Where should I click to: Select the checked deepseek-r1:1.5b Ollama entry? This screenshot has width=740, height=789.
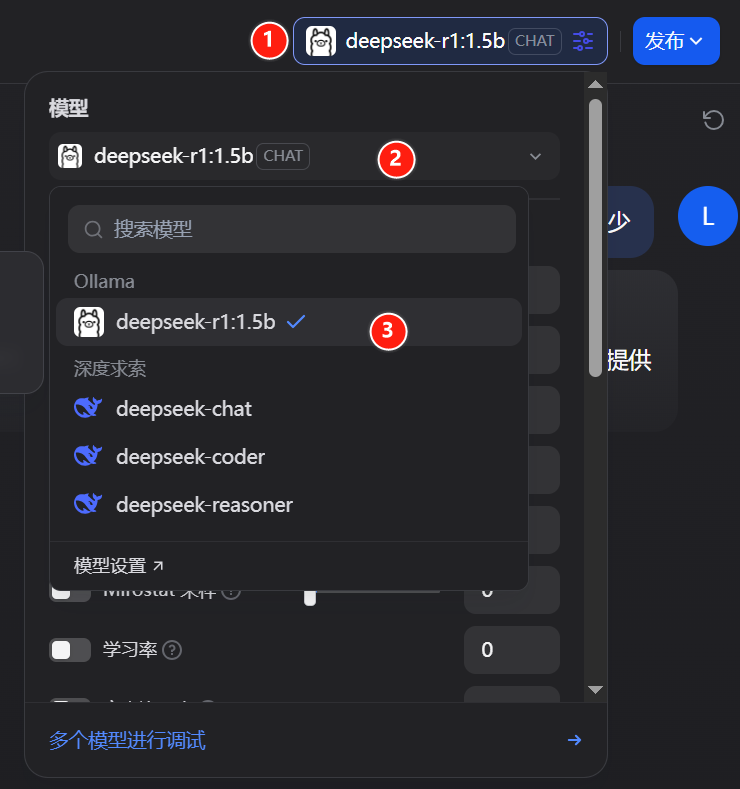[289, 322]
